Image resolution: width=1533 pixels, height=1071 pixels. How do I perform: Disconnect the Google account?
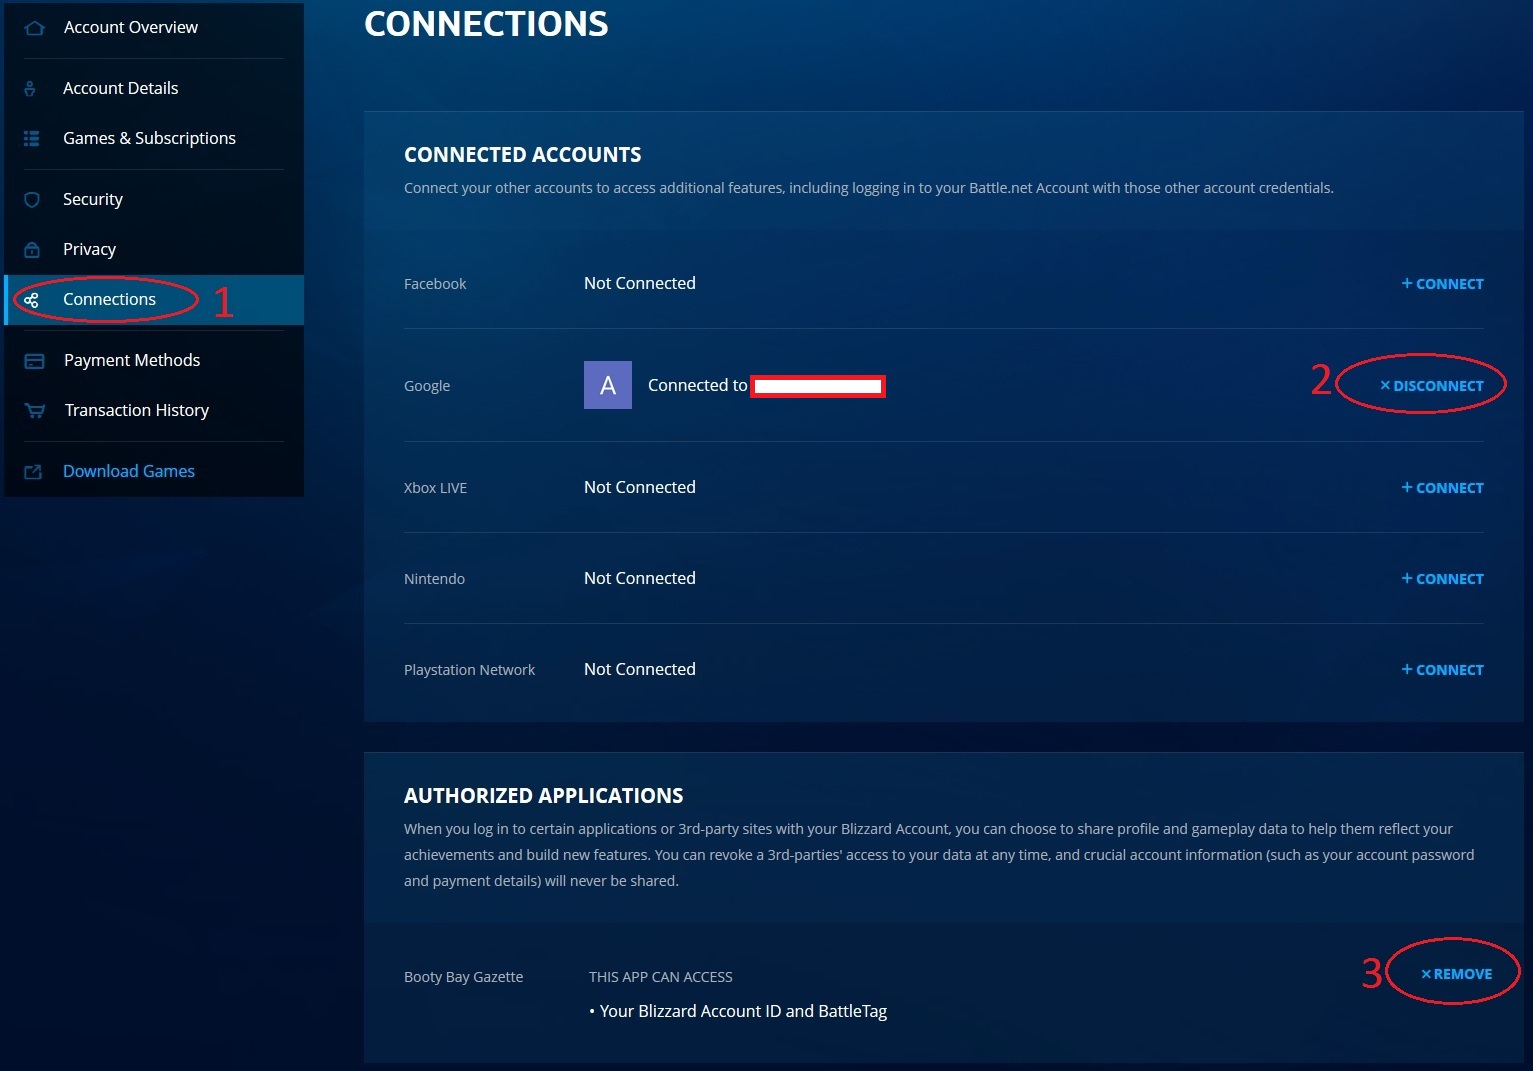[x=1431, y=386]
